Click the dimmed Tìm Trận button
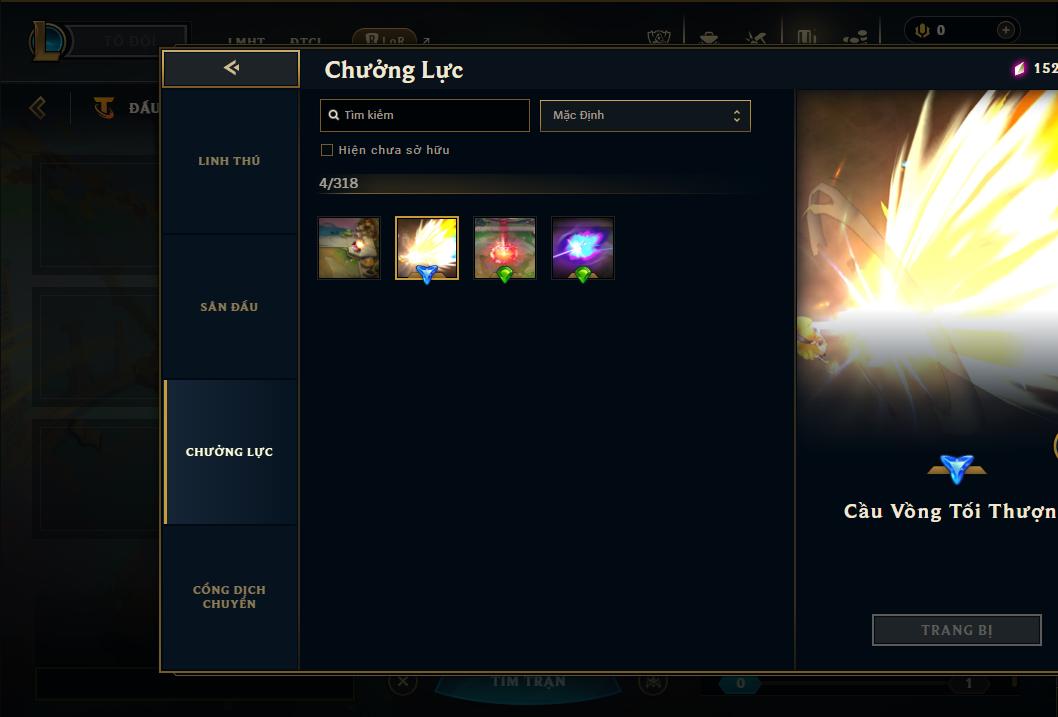This screenshot has height=717, width=1058. [x=528, y=683]
